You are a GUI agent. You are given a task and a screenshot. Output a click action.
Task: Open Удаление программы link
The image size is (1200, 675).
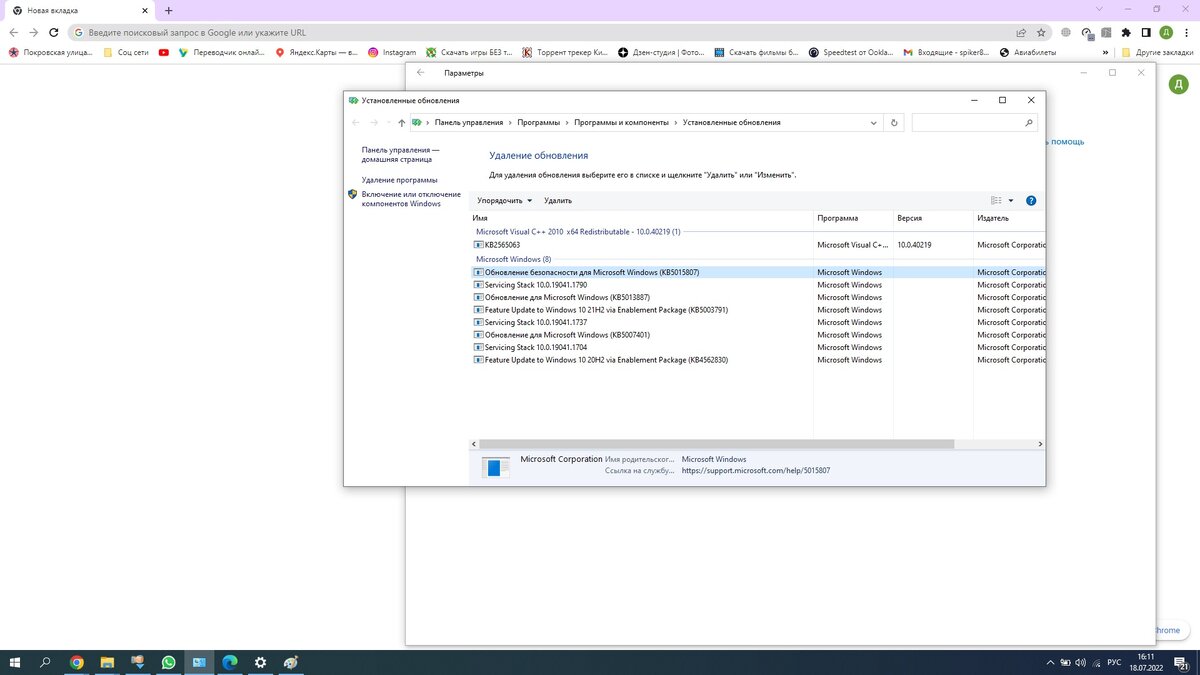(399, 180)
